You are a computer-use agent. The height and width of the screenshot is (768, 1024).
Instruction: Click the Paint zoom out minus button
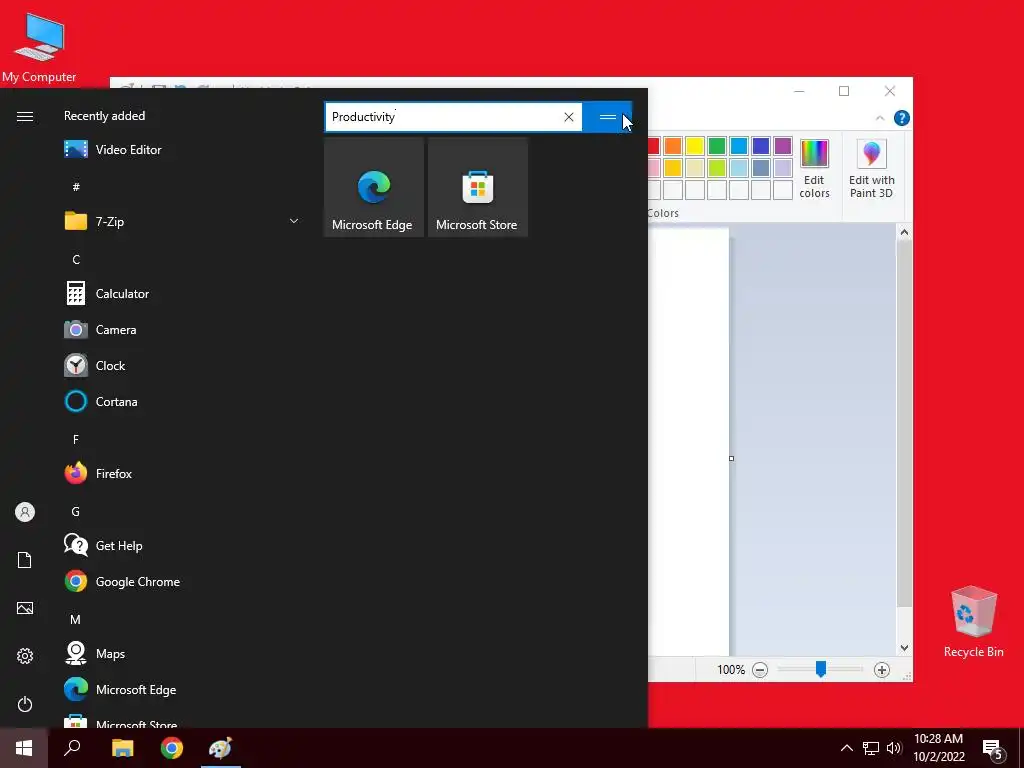tap(760, 670)
